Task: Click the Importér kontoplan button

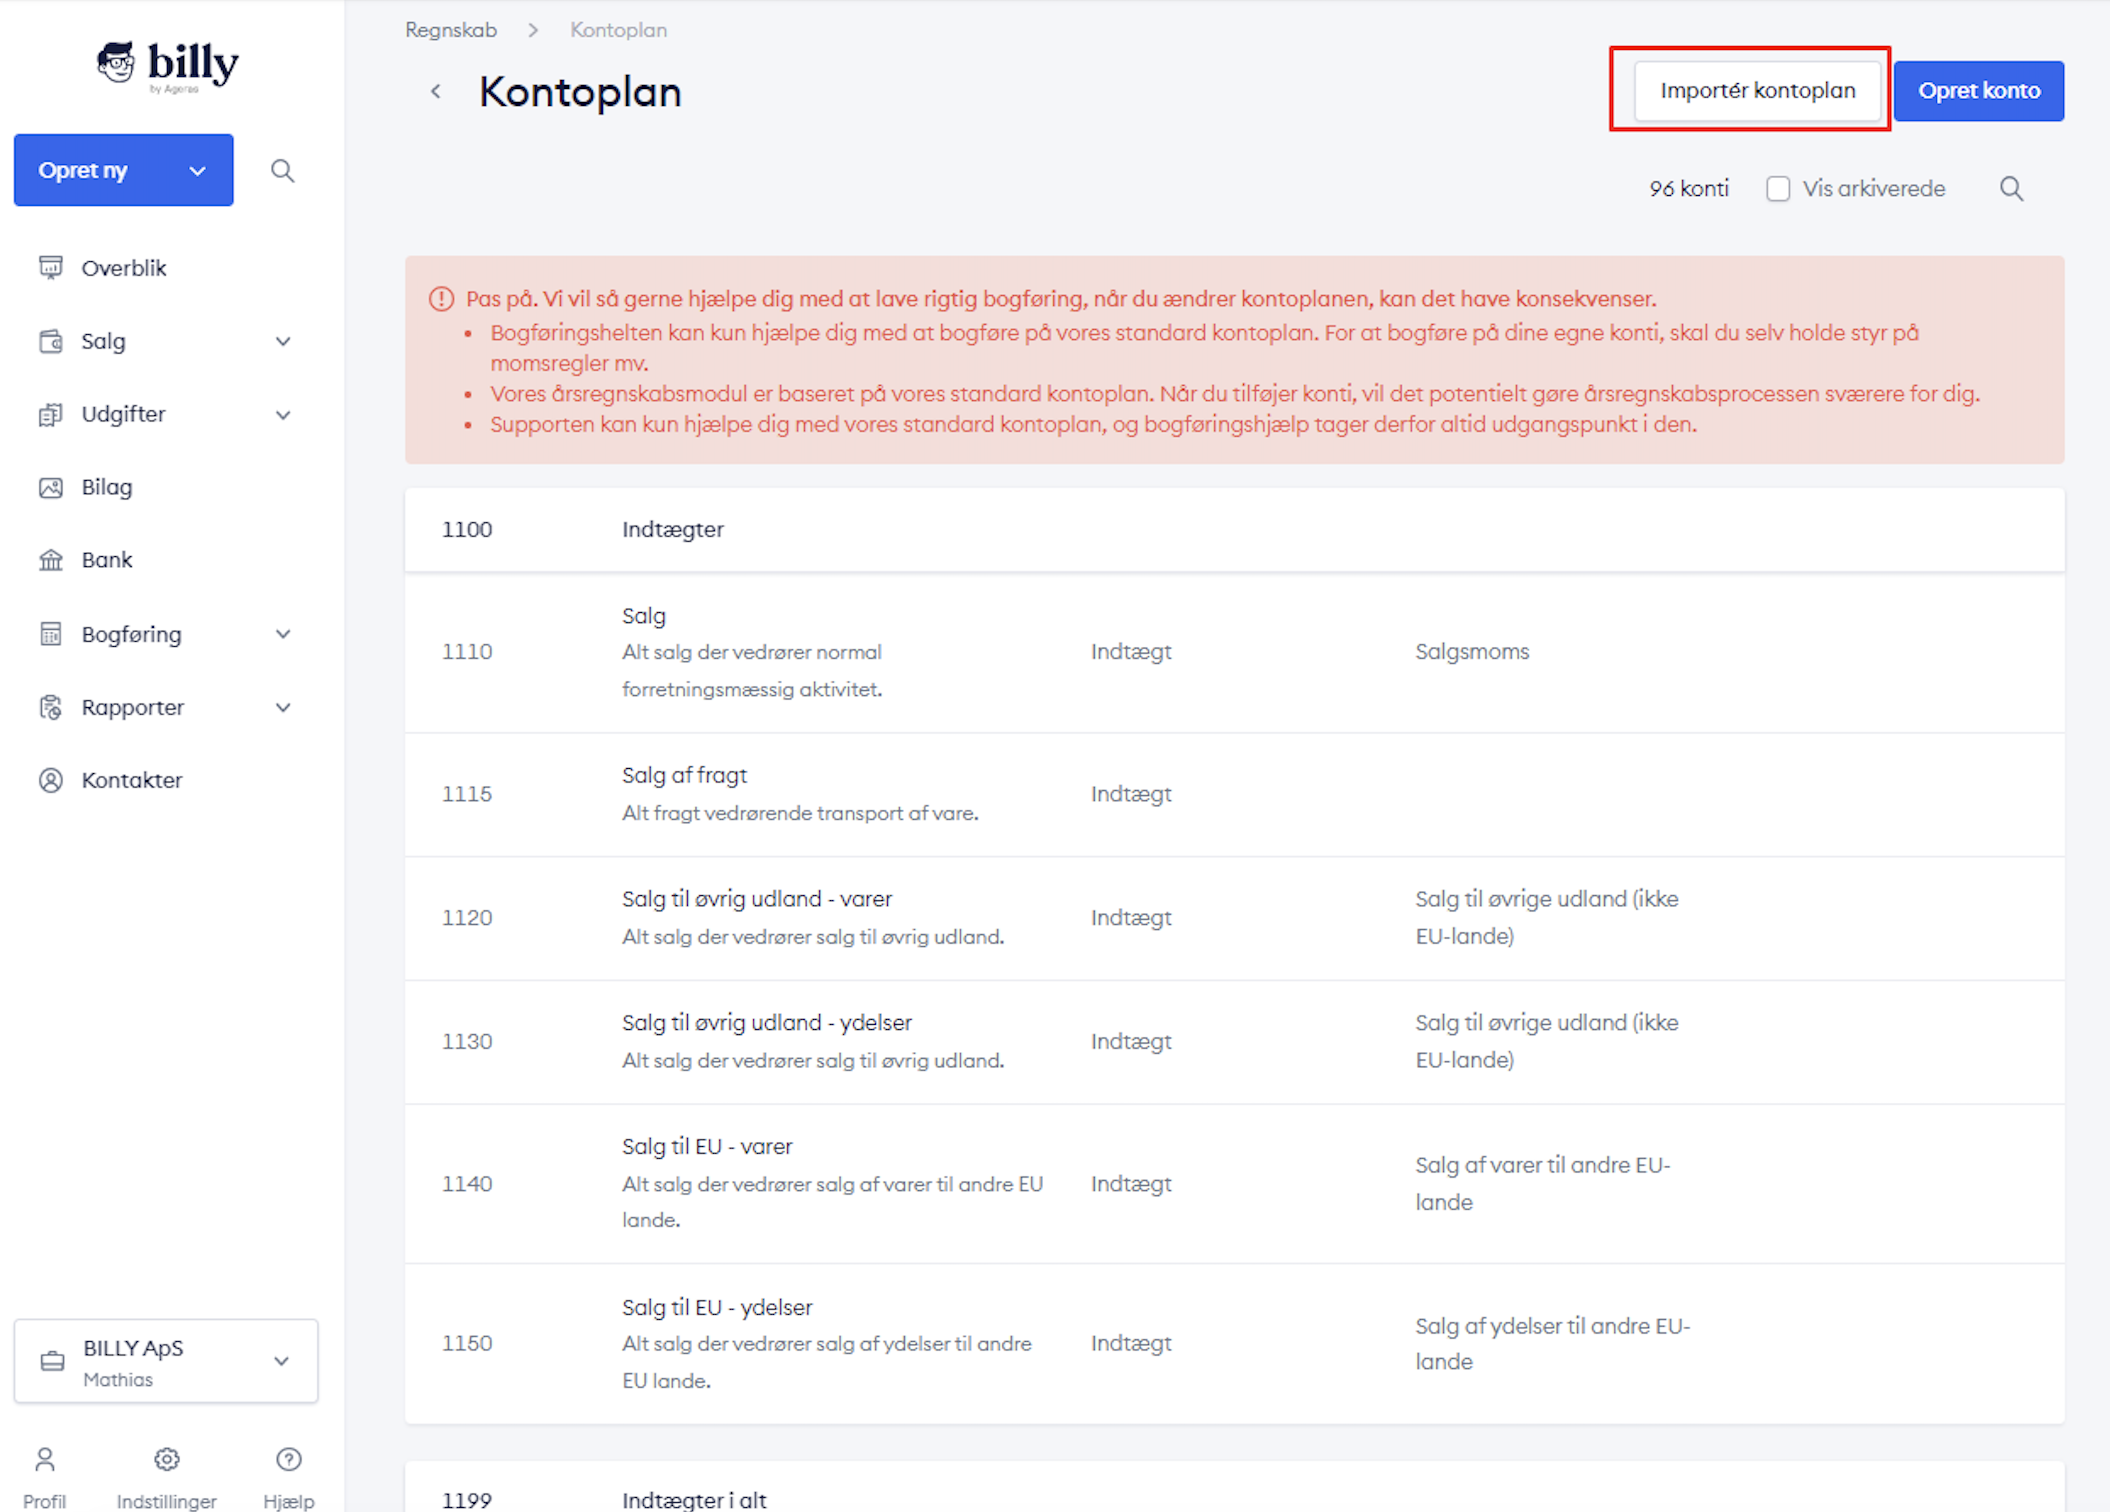Action: tap(1757, 91)
